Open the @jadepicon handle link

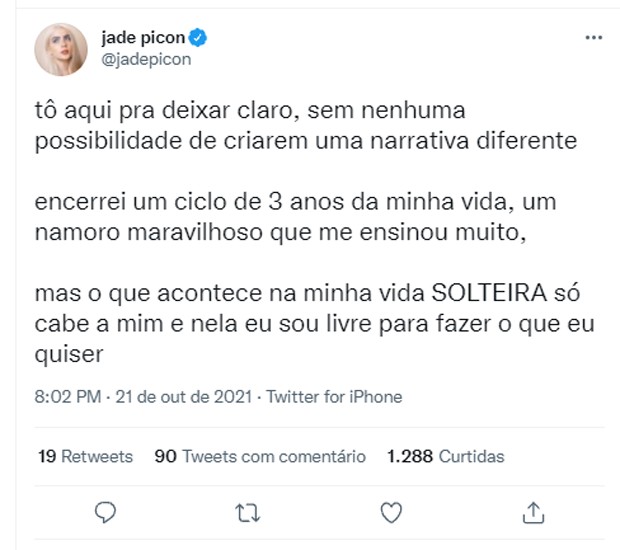coord(146,59)
